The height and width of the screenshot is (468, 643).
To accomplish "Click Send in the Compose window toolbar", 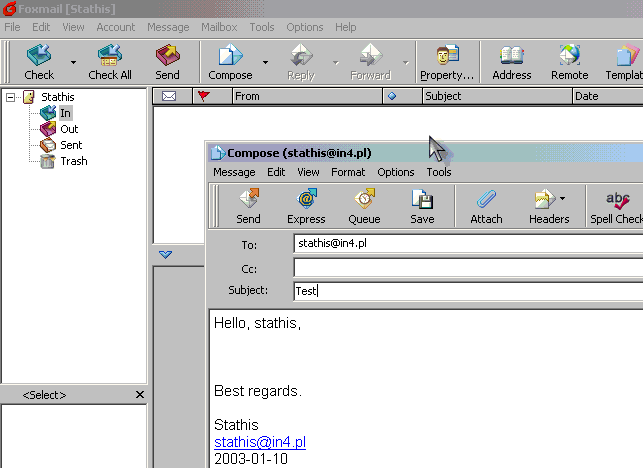I will (248, 206).
